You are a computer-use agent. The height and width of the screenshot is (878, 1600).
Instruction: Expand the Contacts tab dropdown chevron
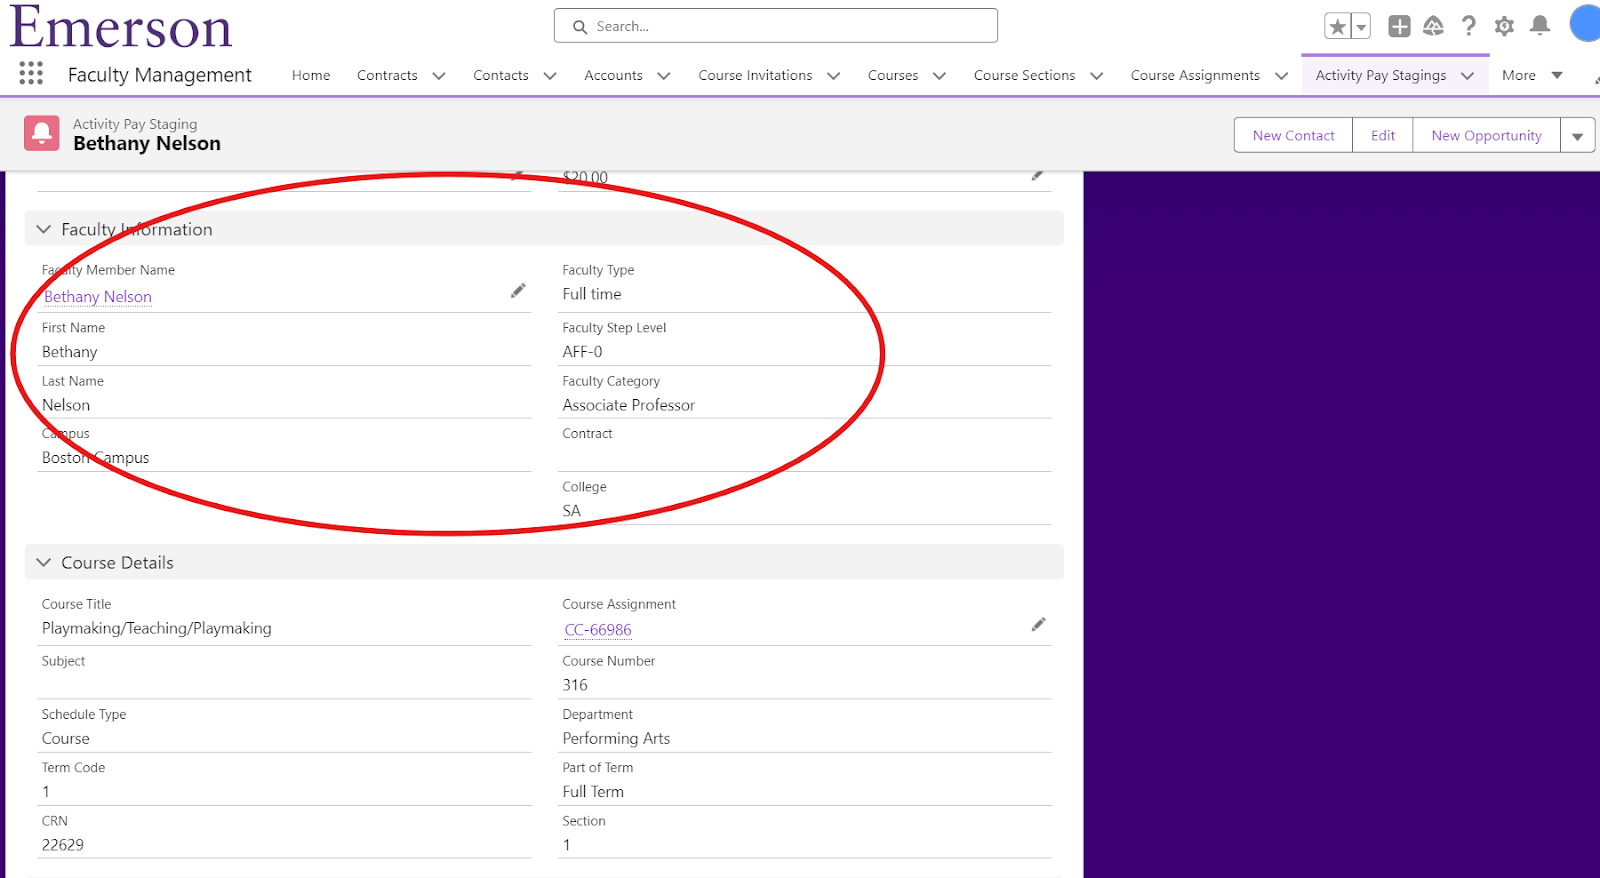pyautogui.click(x=550, y=76)
